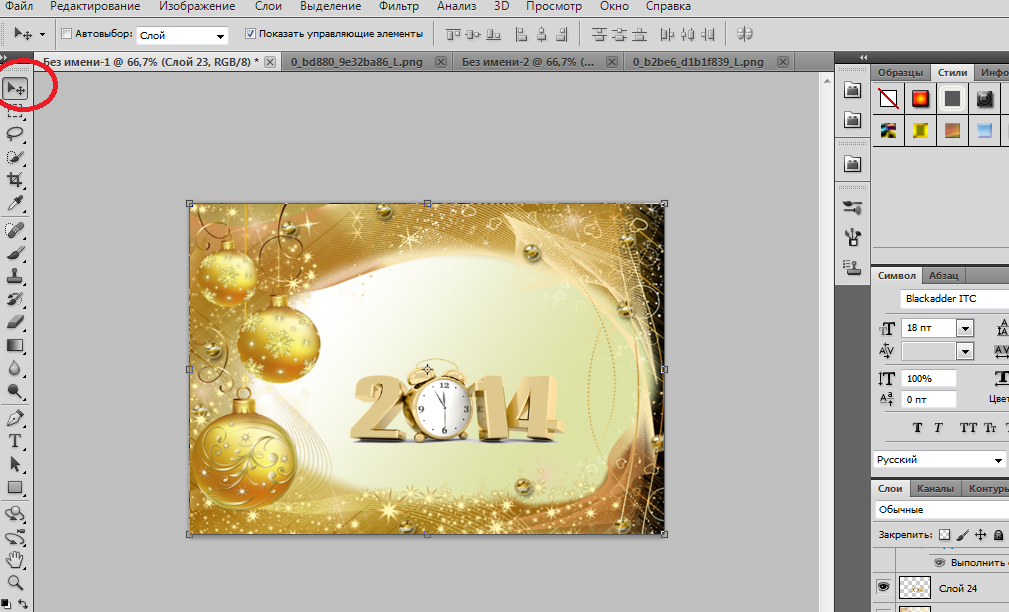The width and height of the screenshot is (1009, 612).
Task: Select the Lasso tool
Action: click(15, 134)
